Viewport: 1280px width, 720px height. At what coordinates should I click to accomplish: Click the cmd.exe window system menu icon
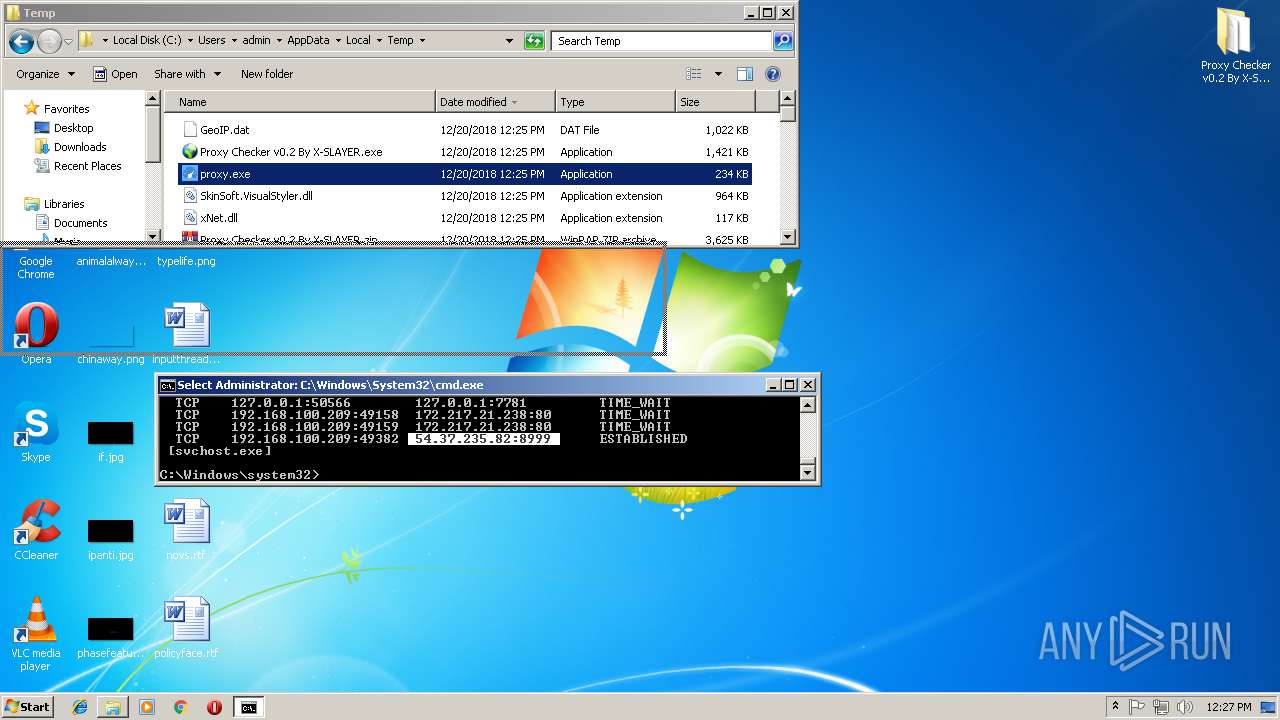[x=168, y=385]
